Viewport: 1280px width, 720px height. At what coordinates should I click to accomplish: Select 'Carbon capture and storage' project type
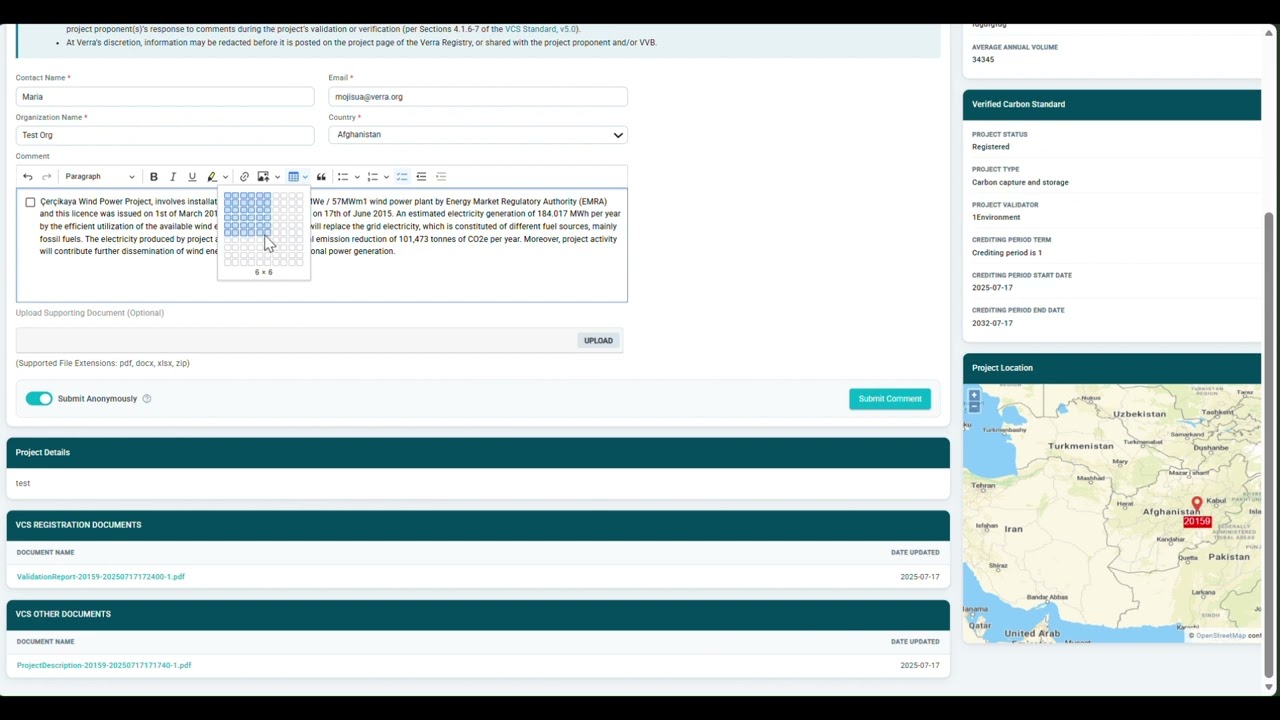[1020, 182]
